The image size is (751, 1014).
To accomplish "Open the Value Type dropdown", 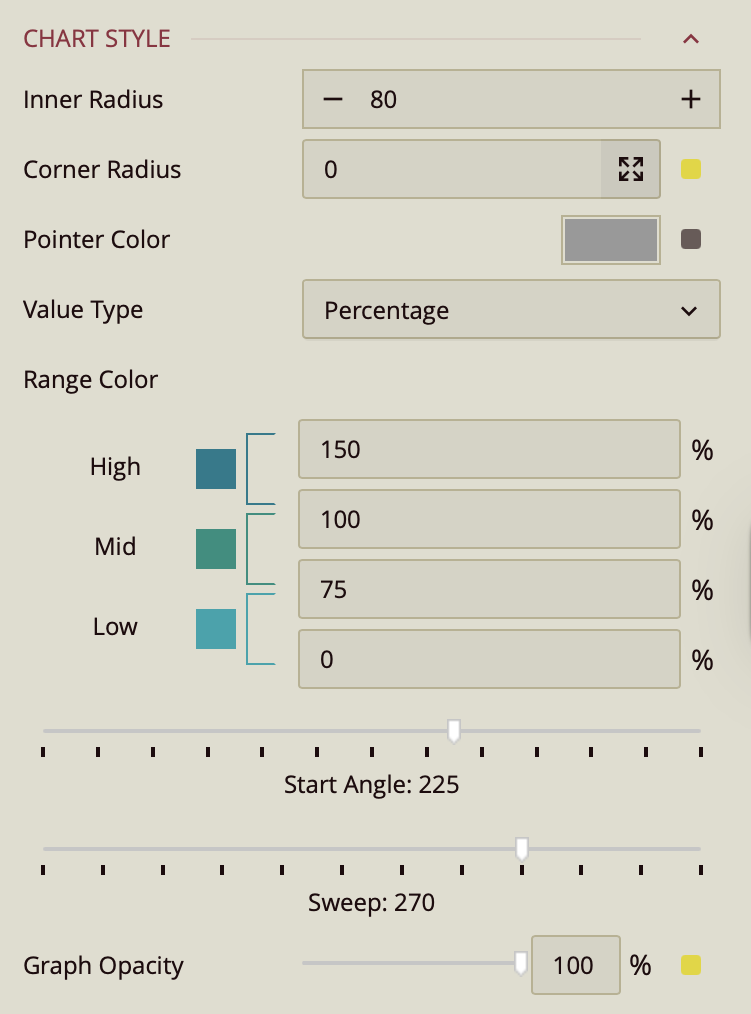I will [x=511, y=310].
